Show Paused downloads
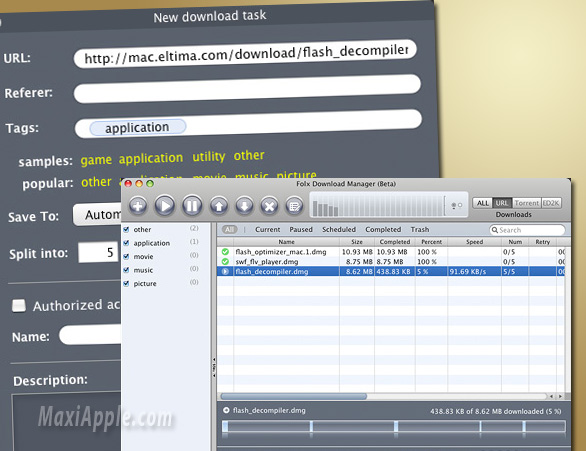 click(301, 229)
